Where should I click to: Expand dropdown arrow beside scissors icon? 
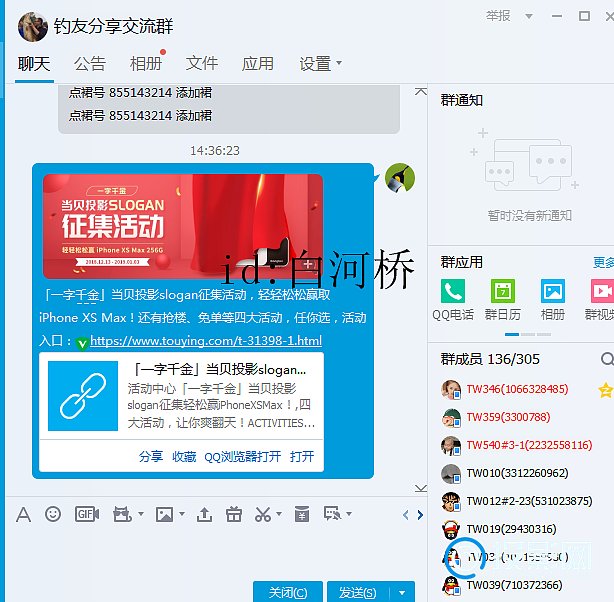(279, 513)
